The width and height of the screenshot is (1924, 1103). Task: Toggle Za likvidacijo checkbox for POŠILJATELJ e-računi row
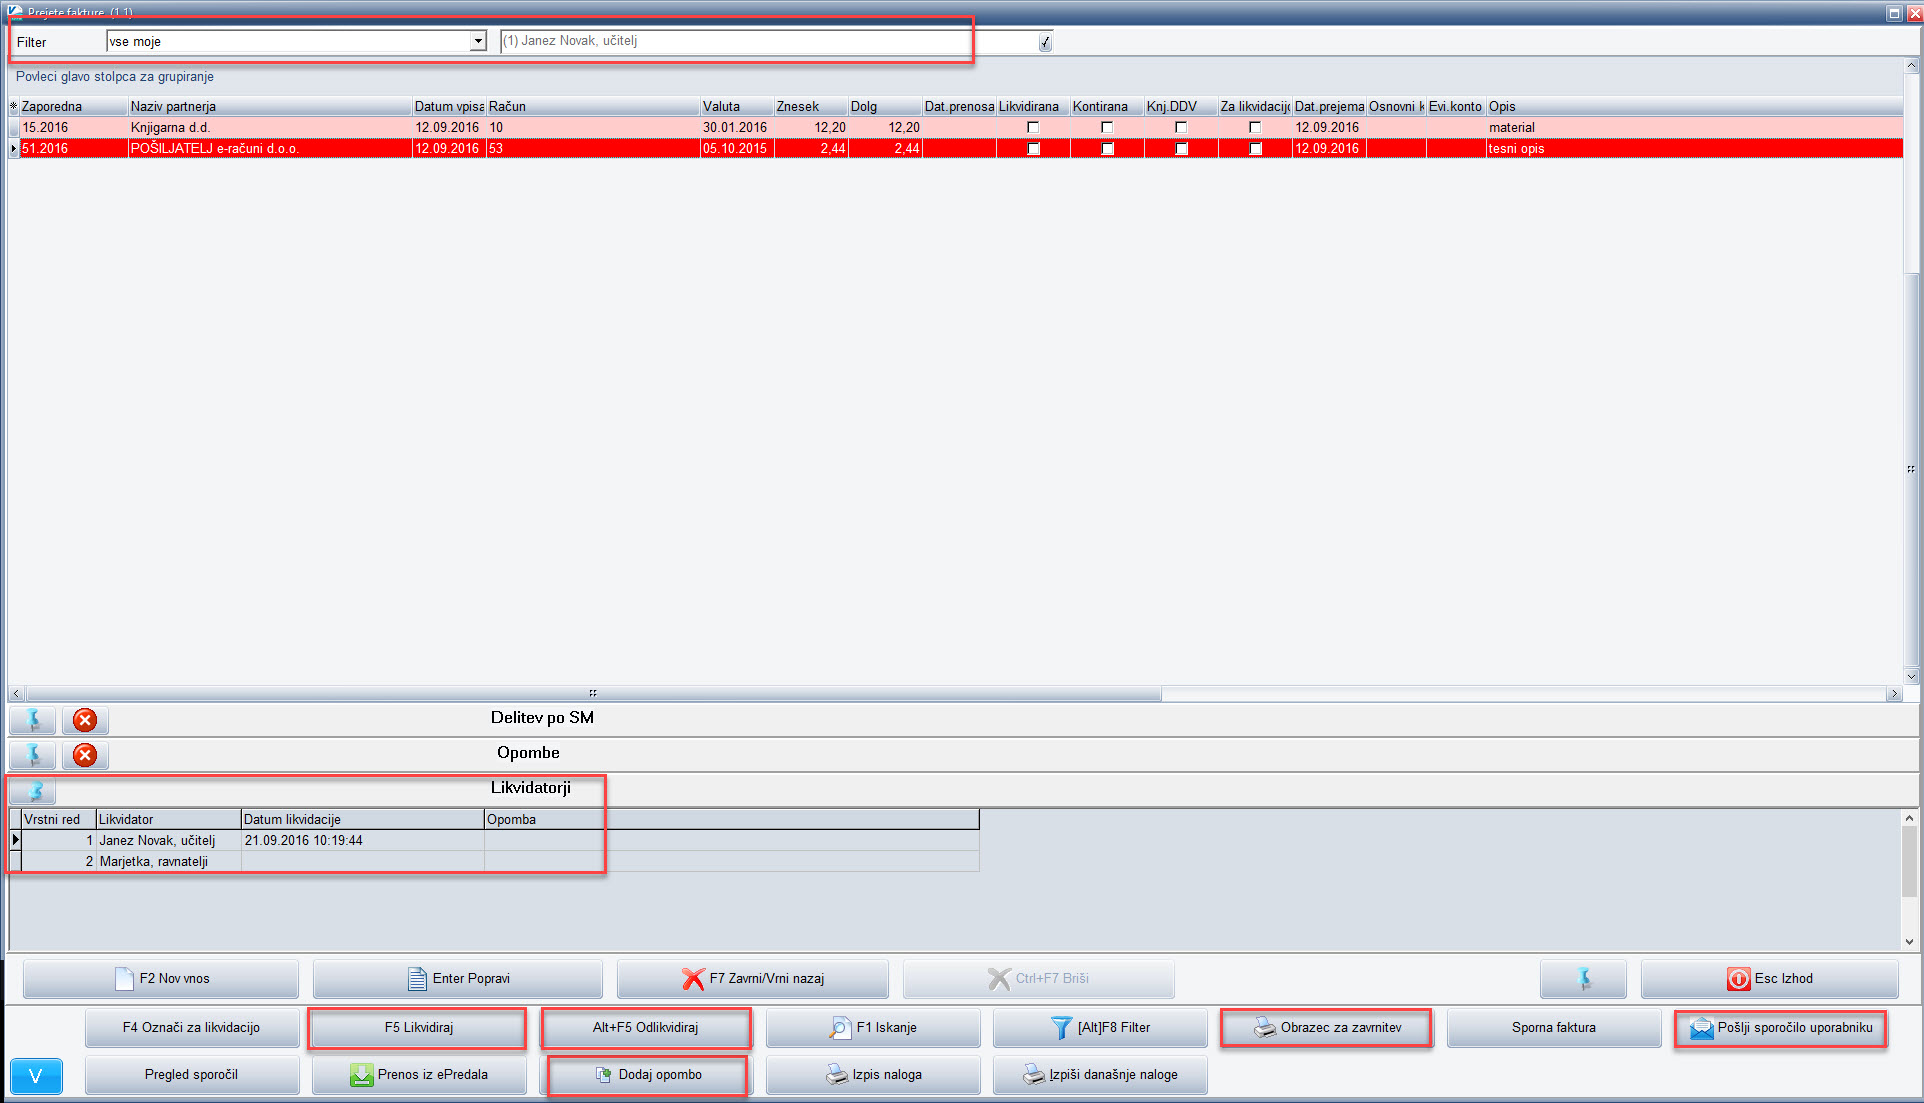(1255, 149)
